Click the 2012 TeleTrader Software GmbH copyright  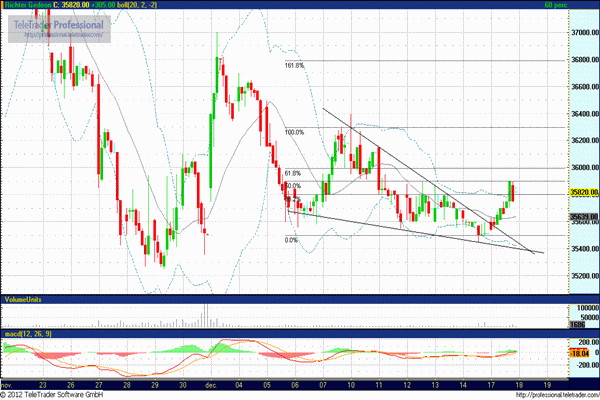(x=52, y=395)
